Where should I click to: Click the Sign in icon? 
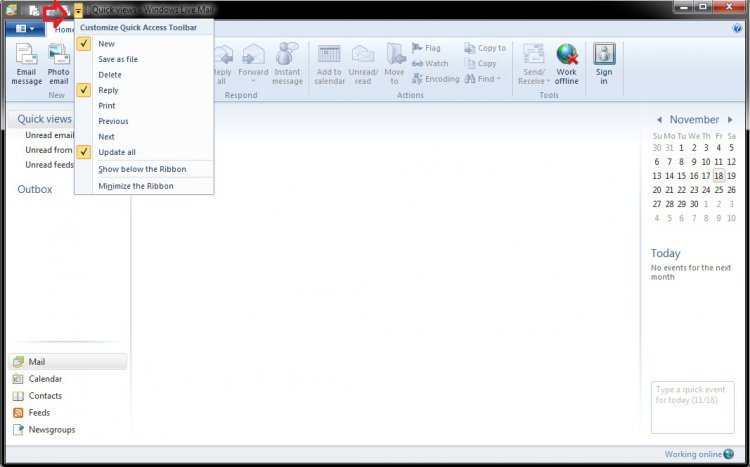point(604,64)
